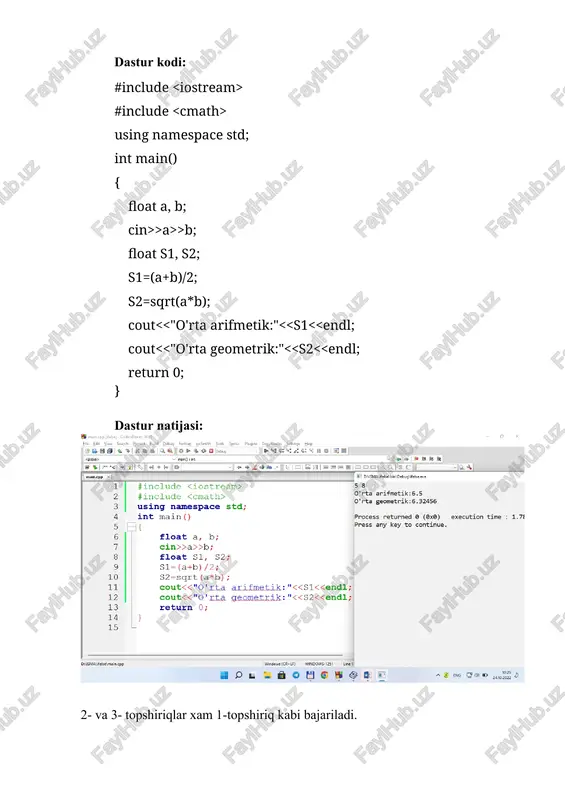Click the 'Dastur kodi:' heading

click(x=150, y=62)
